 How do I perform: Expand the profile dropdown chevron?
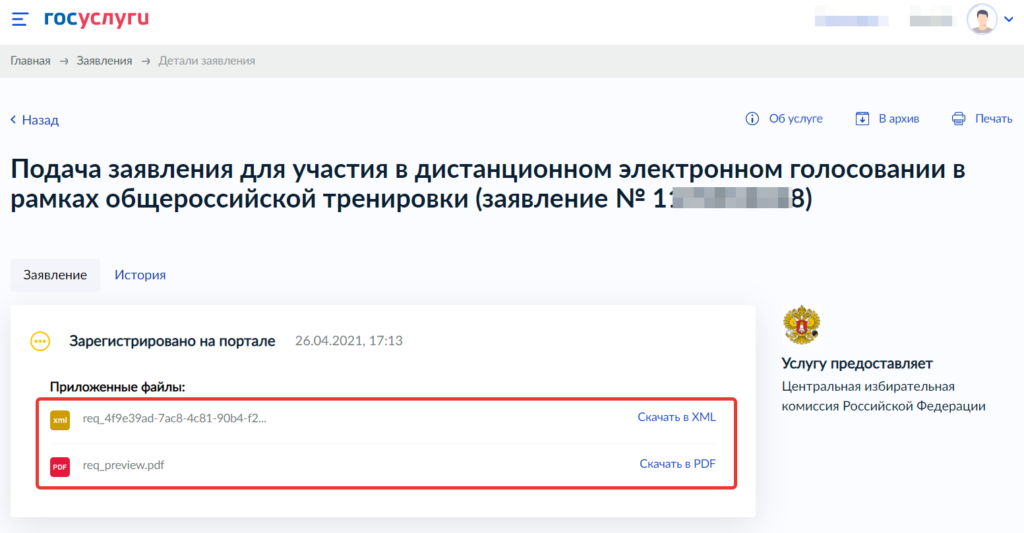[1008, 20]
